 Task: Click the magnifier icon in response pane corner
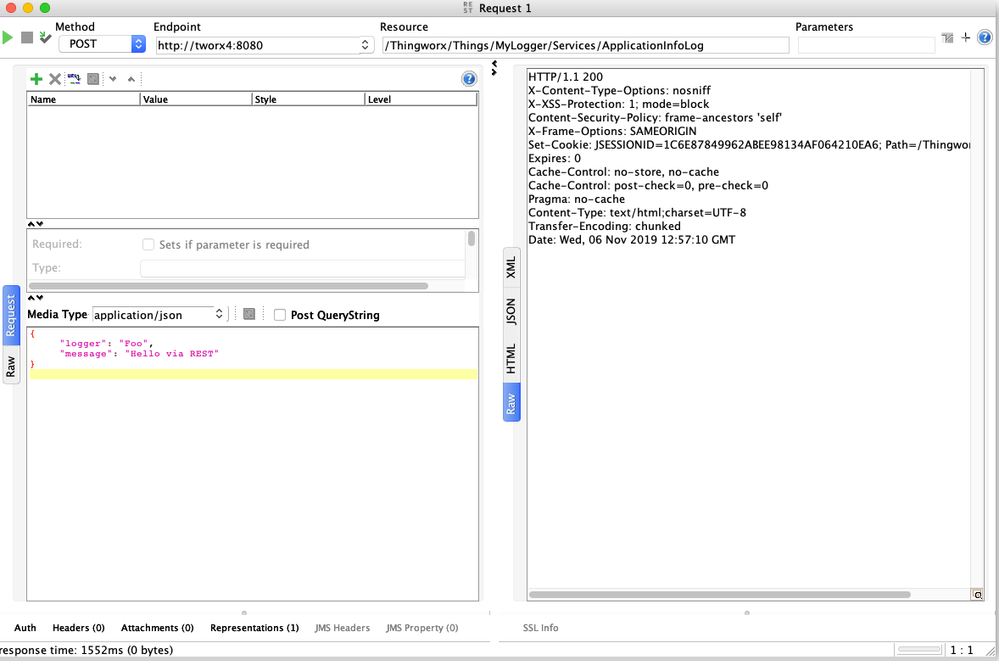977,595
